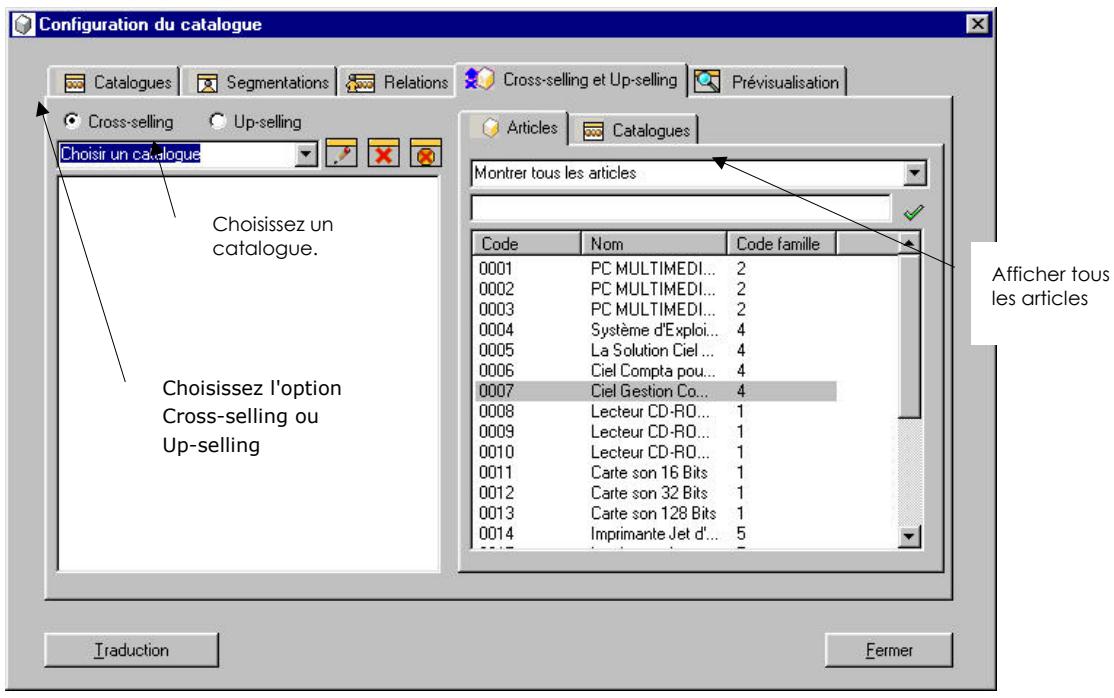Select the 'Imprimante Jet d'...' row

click(x=655, y=534)
